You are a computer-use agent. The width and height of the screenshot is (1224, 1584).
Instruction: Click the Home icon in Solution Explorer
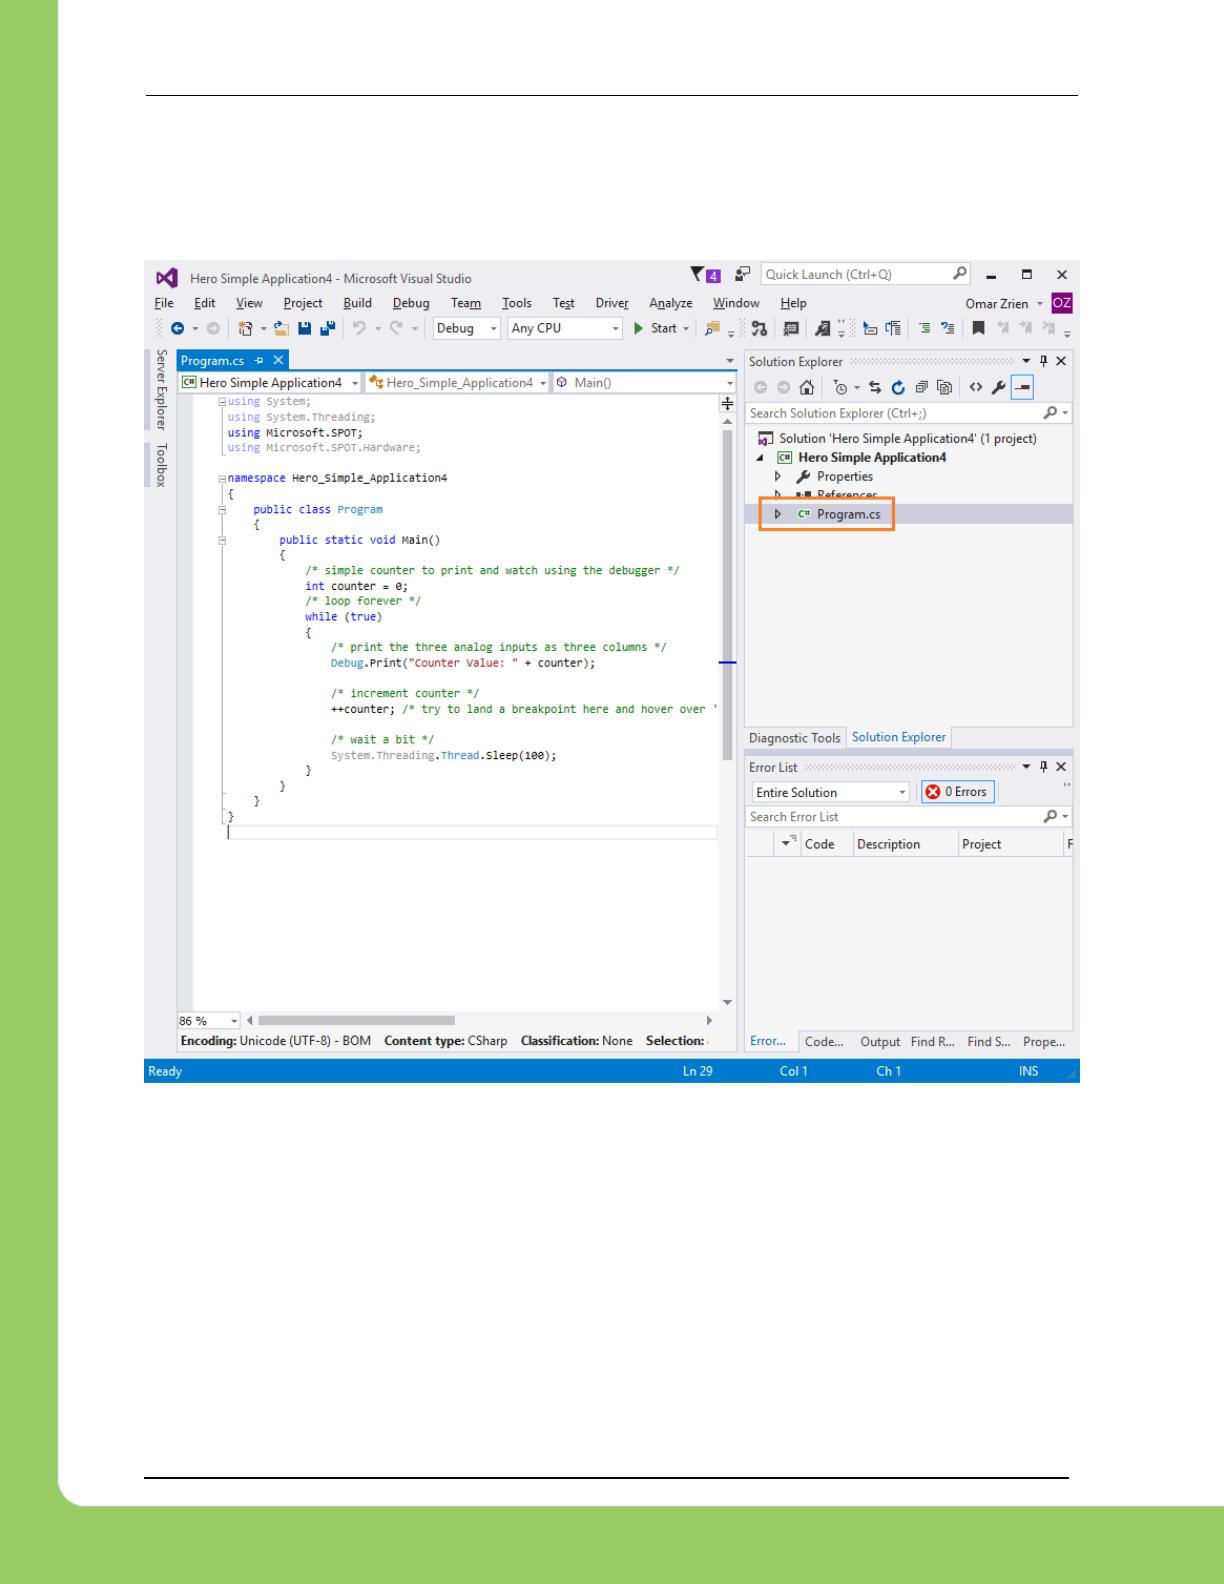[807, 388]
